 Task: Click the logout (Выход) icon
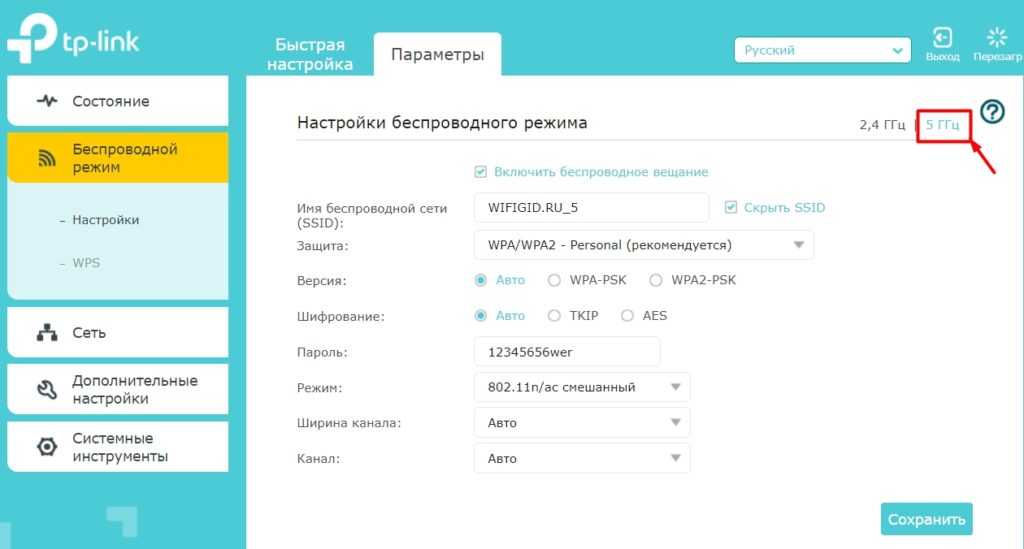coord(942,38)
